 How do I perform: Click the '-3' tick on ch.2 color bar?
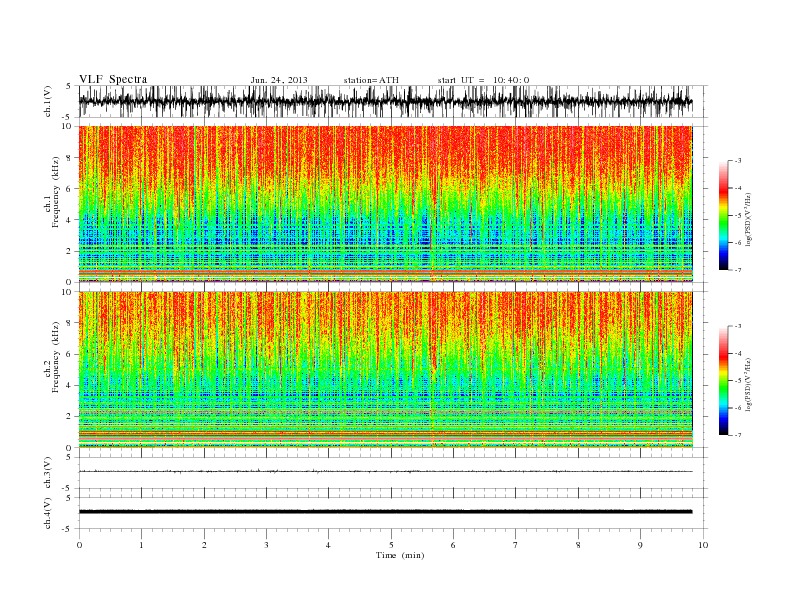[738, 326]
